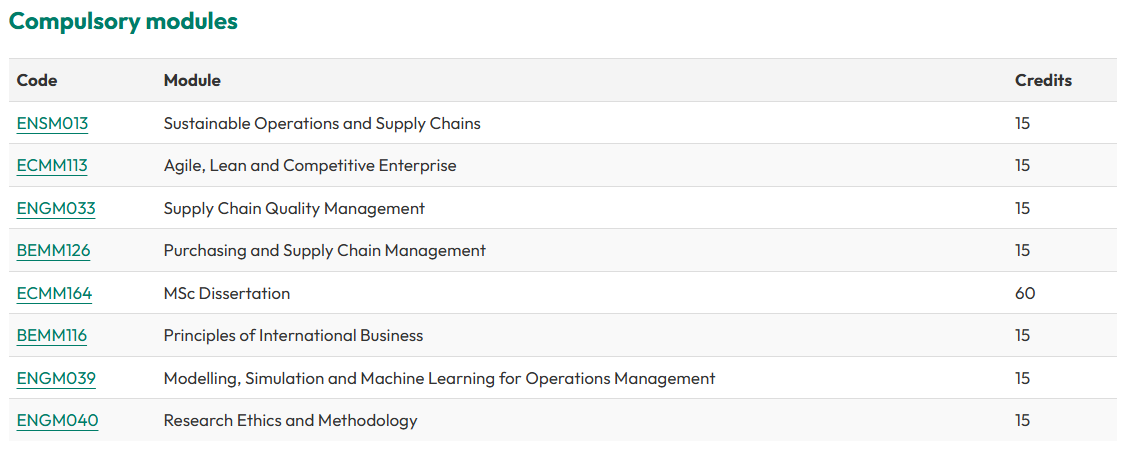Click the Code column header

[x=37, y=81]
